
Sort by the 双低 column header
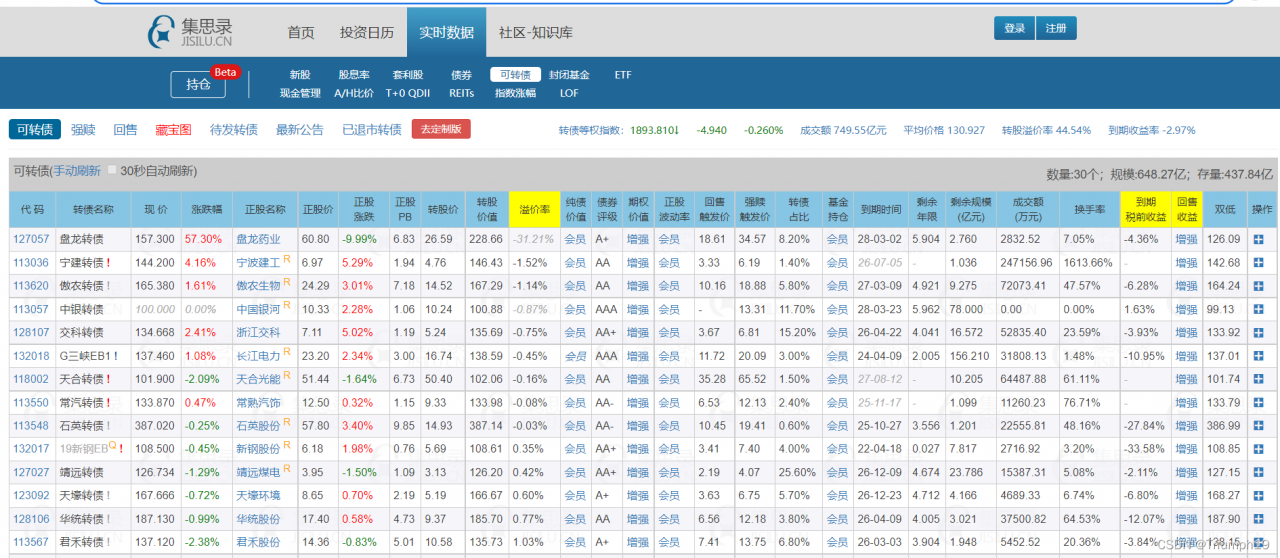click(x=1224, y=210)
